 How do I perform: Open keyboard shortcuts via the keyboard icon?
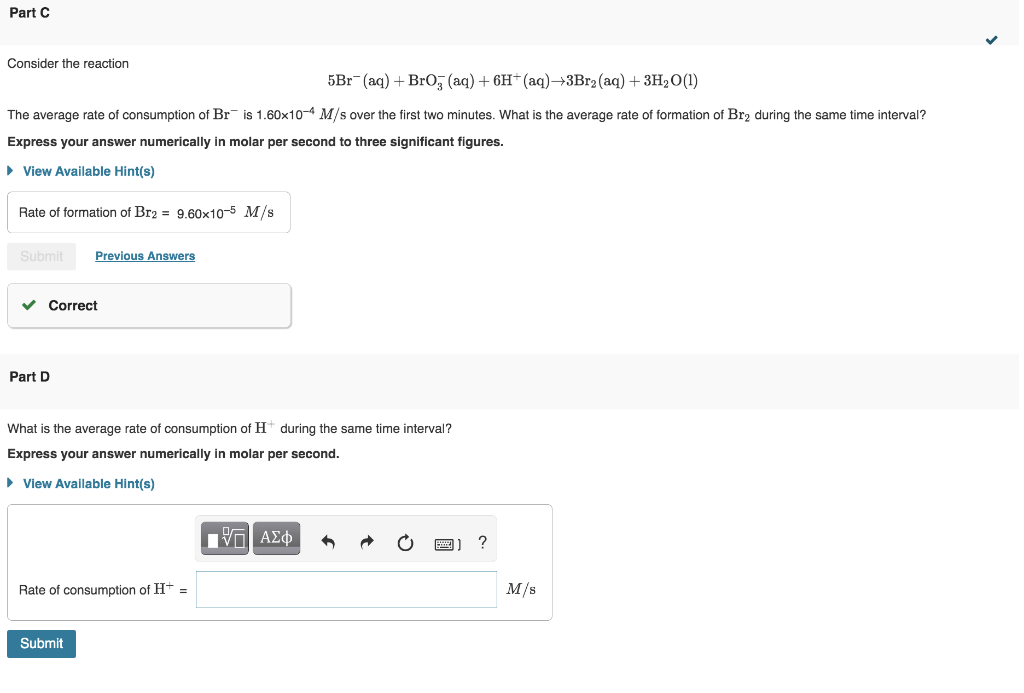click(445, 542)
